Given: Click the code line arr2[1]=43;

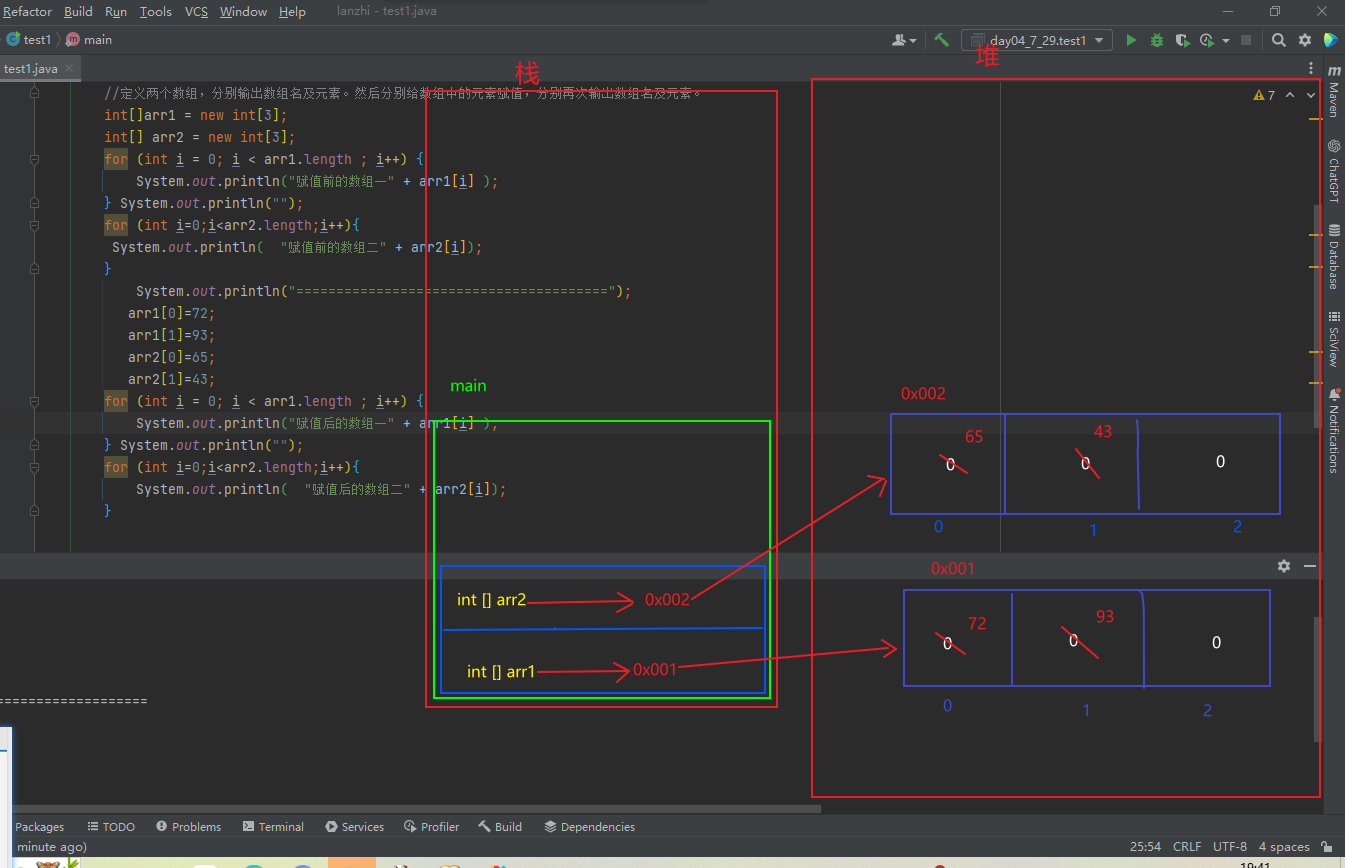Looking at the screenshot, I should click(171, 379).
